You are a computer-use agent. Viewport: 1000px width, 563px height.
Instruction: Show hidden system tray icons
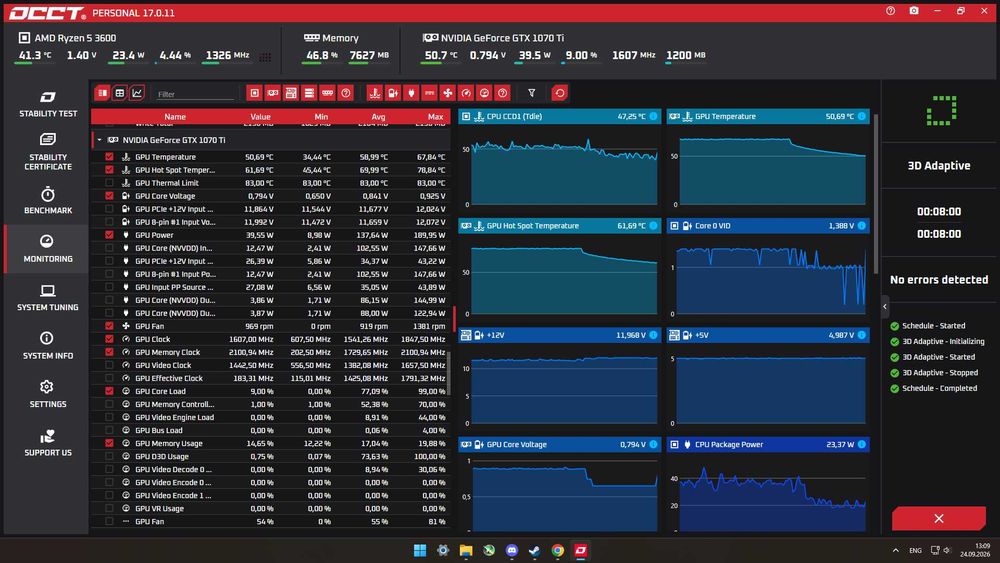(x=895, y=550)
